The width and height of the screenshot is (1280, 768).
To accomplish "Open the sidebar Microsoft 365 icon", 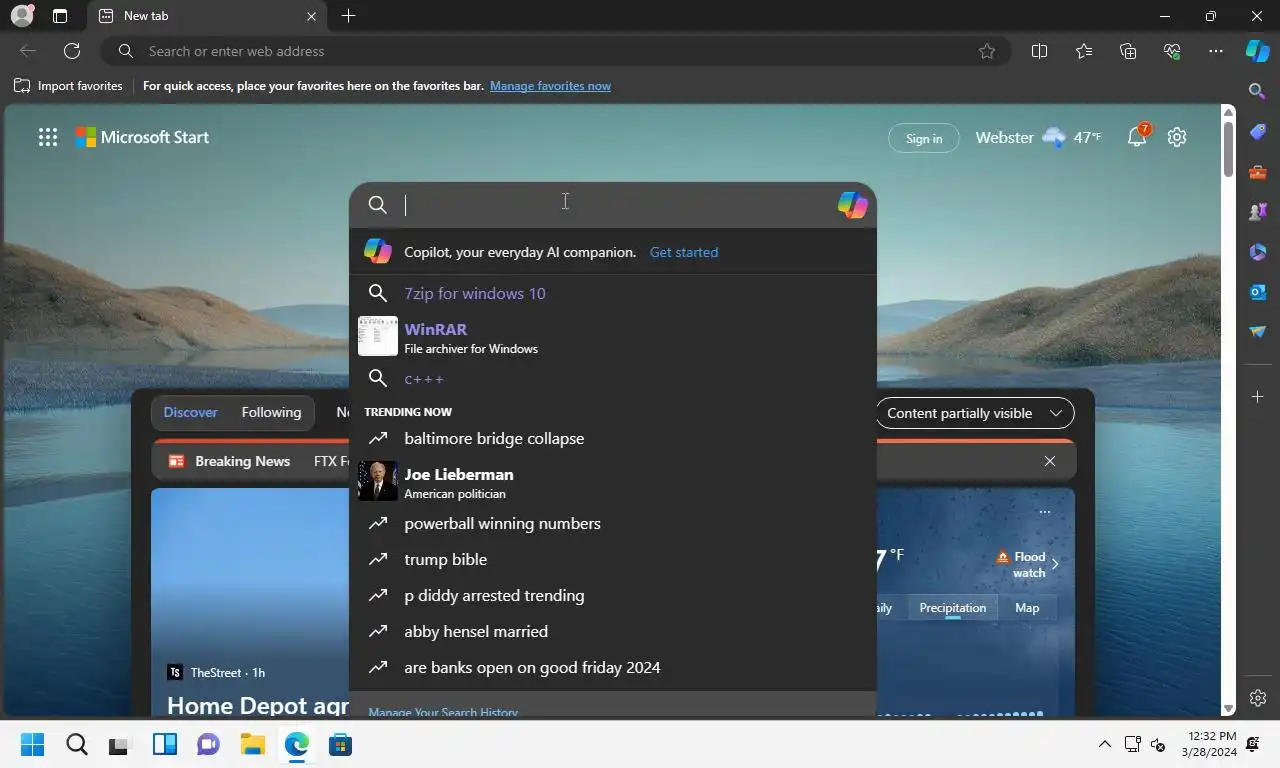I will point(1258,252).
